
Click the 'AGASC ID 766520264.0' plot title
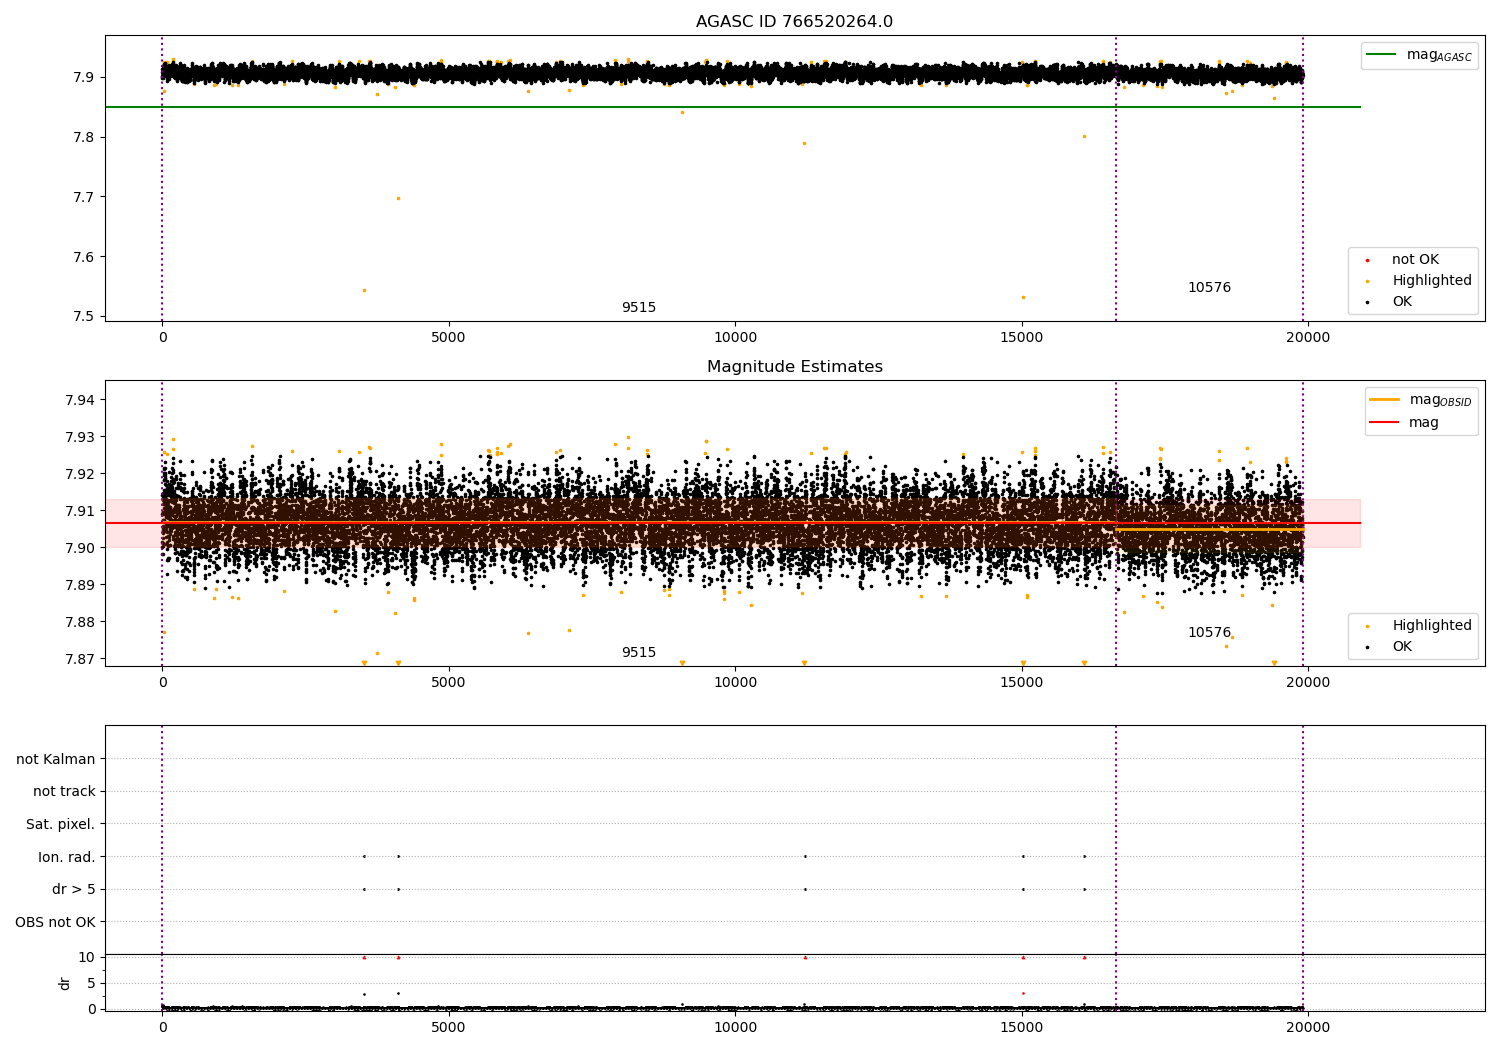pyautogui.click(x=794, y=22)
